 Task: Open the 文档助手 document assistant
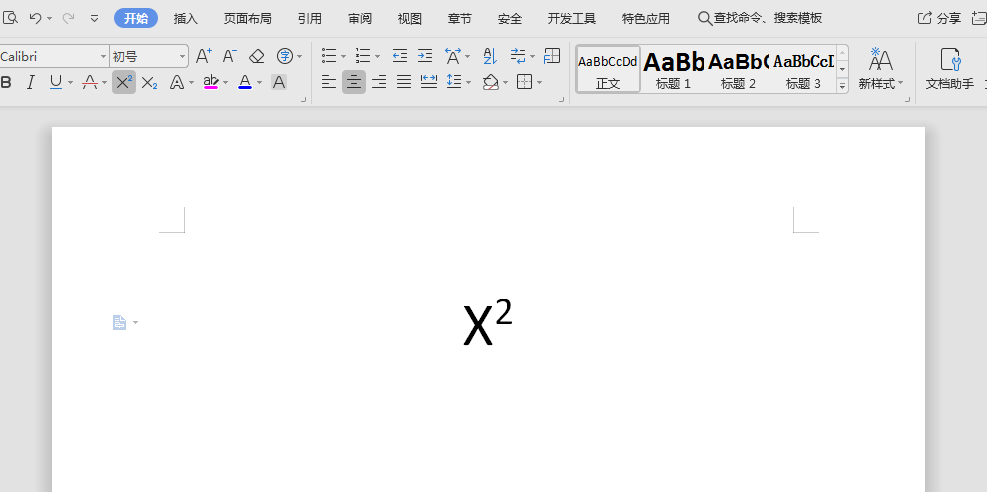pos(949,68)
